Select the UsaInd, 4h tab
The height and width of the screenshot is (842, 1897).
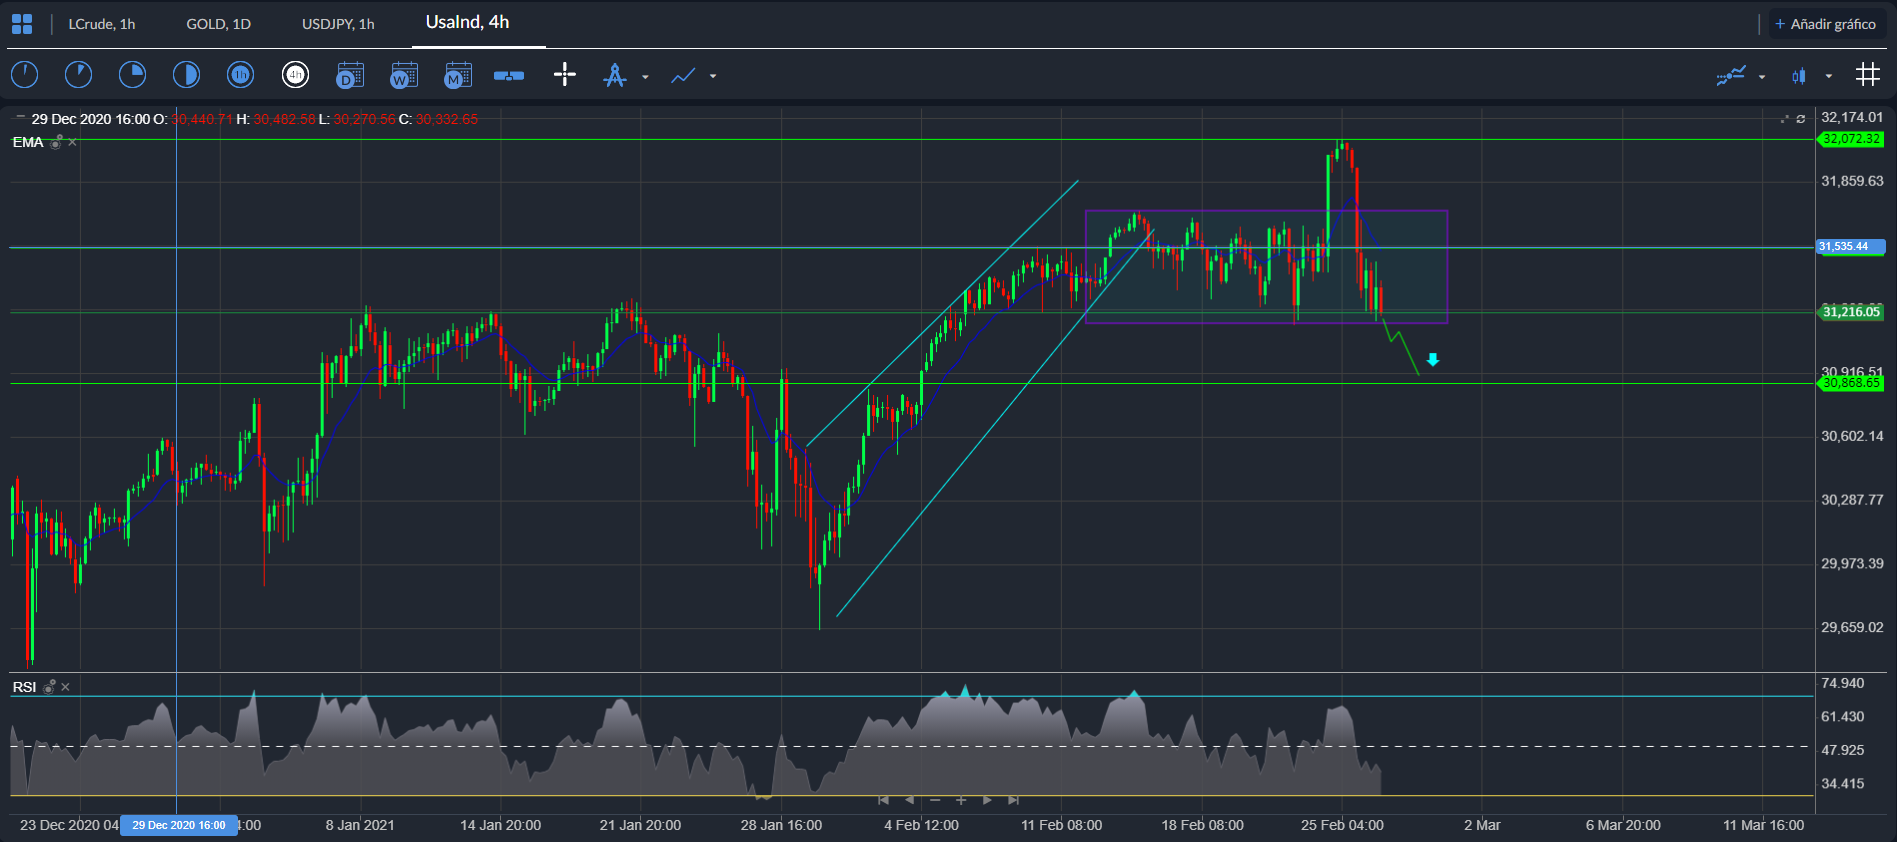pos(468,22)
